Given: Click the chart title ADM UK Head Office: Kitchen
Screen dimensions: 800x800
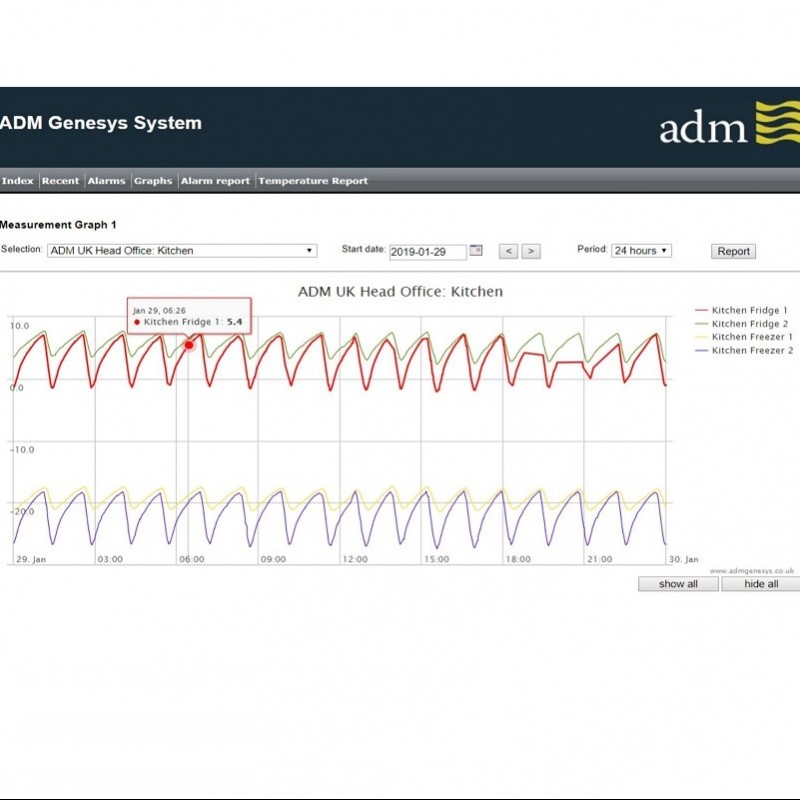Looking at the screenshot, I should 401,291.
